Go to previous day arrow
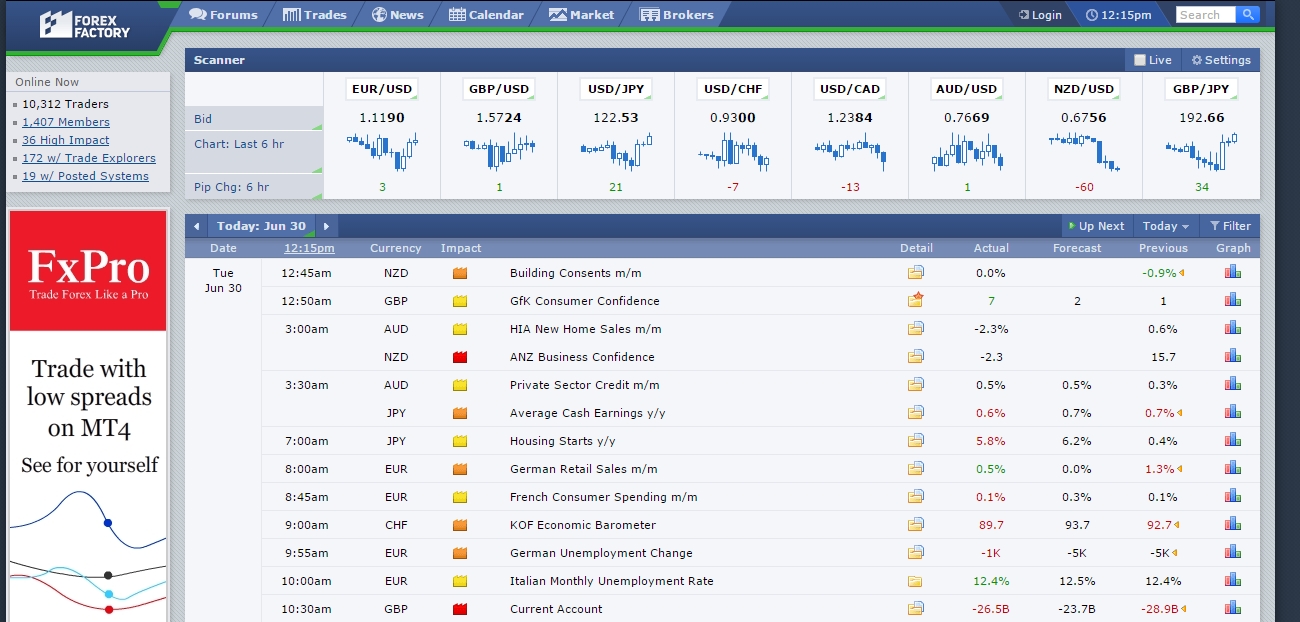Screen dimensions: 1300x622 [x=197, y=226]
